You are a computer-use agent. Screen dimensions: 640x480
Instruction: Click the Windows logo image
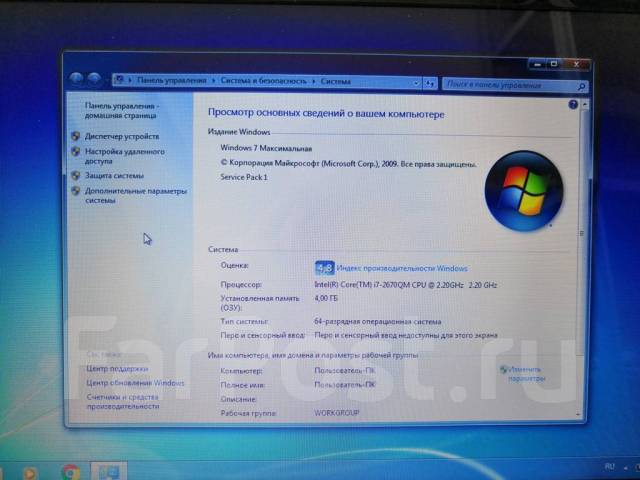point(524,190)
